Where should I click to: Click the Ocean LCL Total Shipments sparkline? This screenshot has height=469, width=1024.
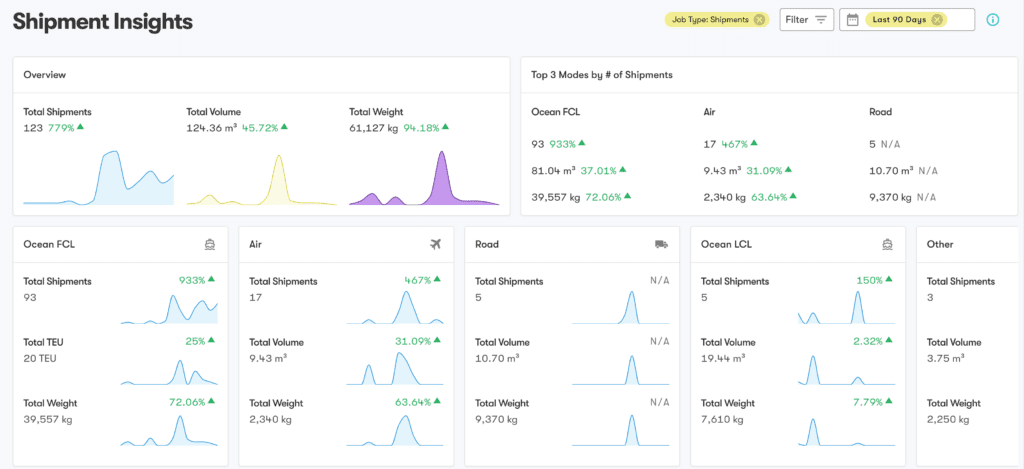point(846,307)
